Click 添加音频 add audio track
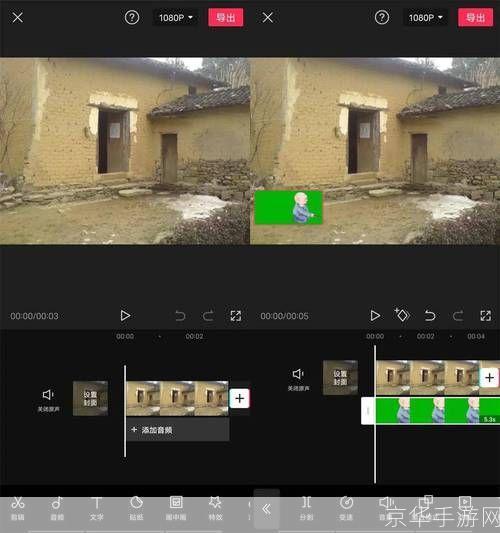 click(x=178, y=430)
